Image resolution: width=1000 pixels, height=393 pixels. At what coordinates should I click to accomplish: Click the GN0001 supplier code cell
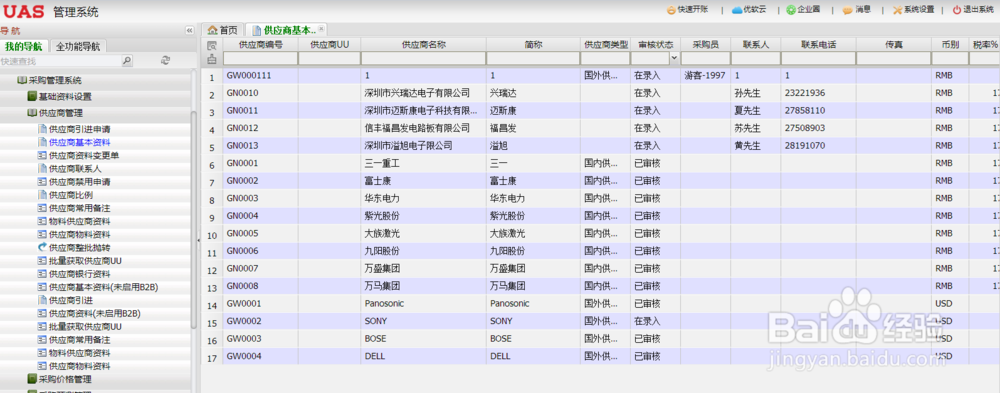[260, 163]
